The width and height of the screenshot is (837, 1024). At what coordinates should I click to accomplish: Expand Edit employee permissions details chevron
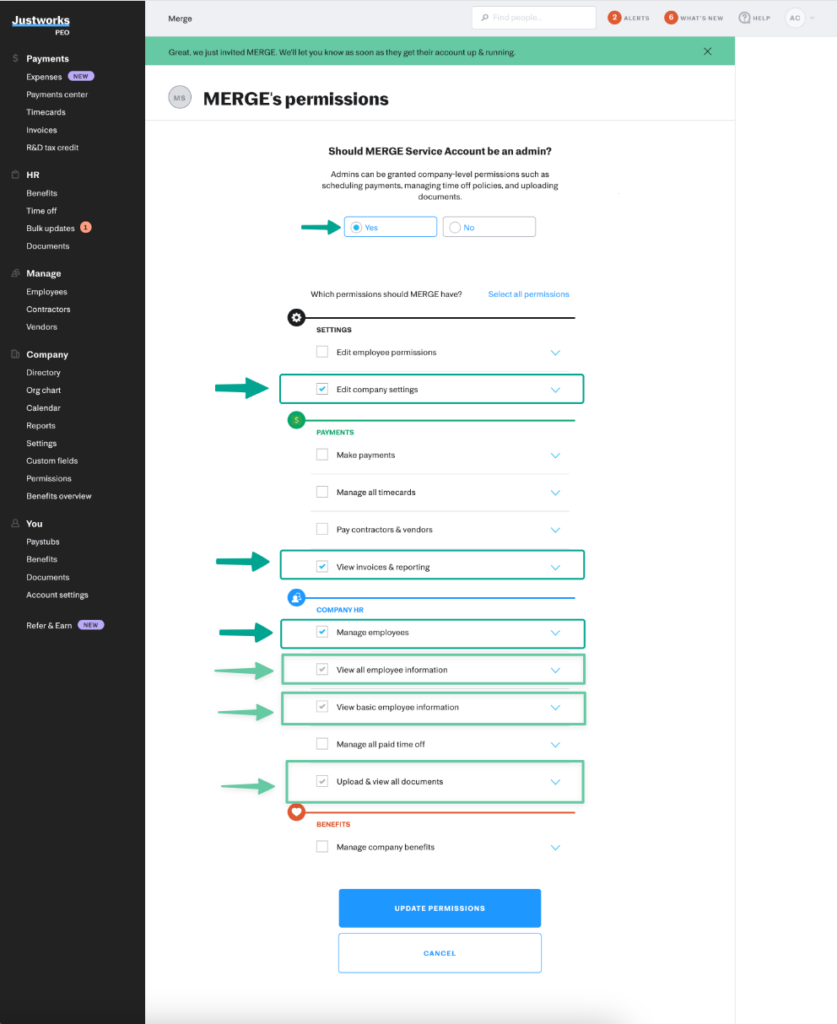555,353
